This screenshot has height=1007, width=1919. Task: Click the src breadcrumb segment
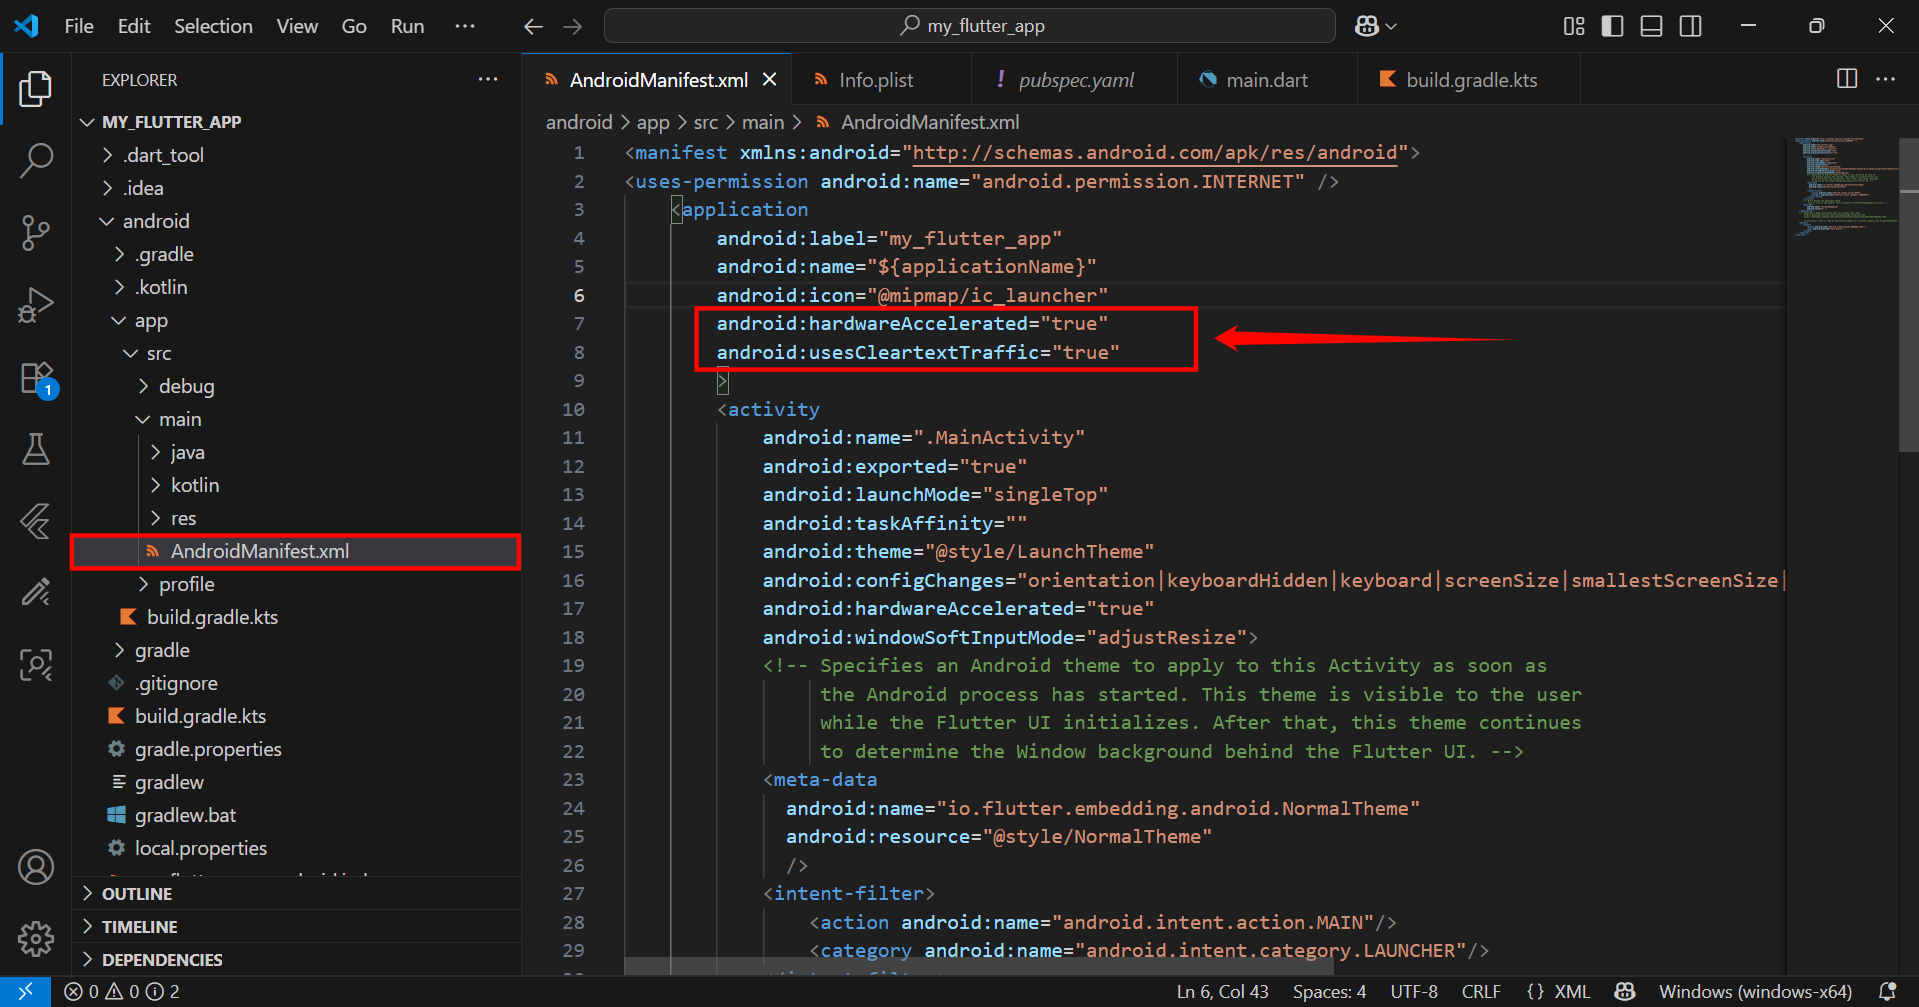[x=706, y=122]
